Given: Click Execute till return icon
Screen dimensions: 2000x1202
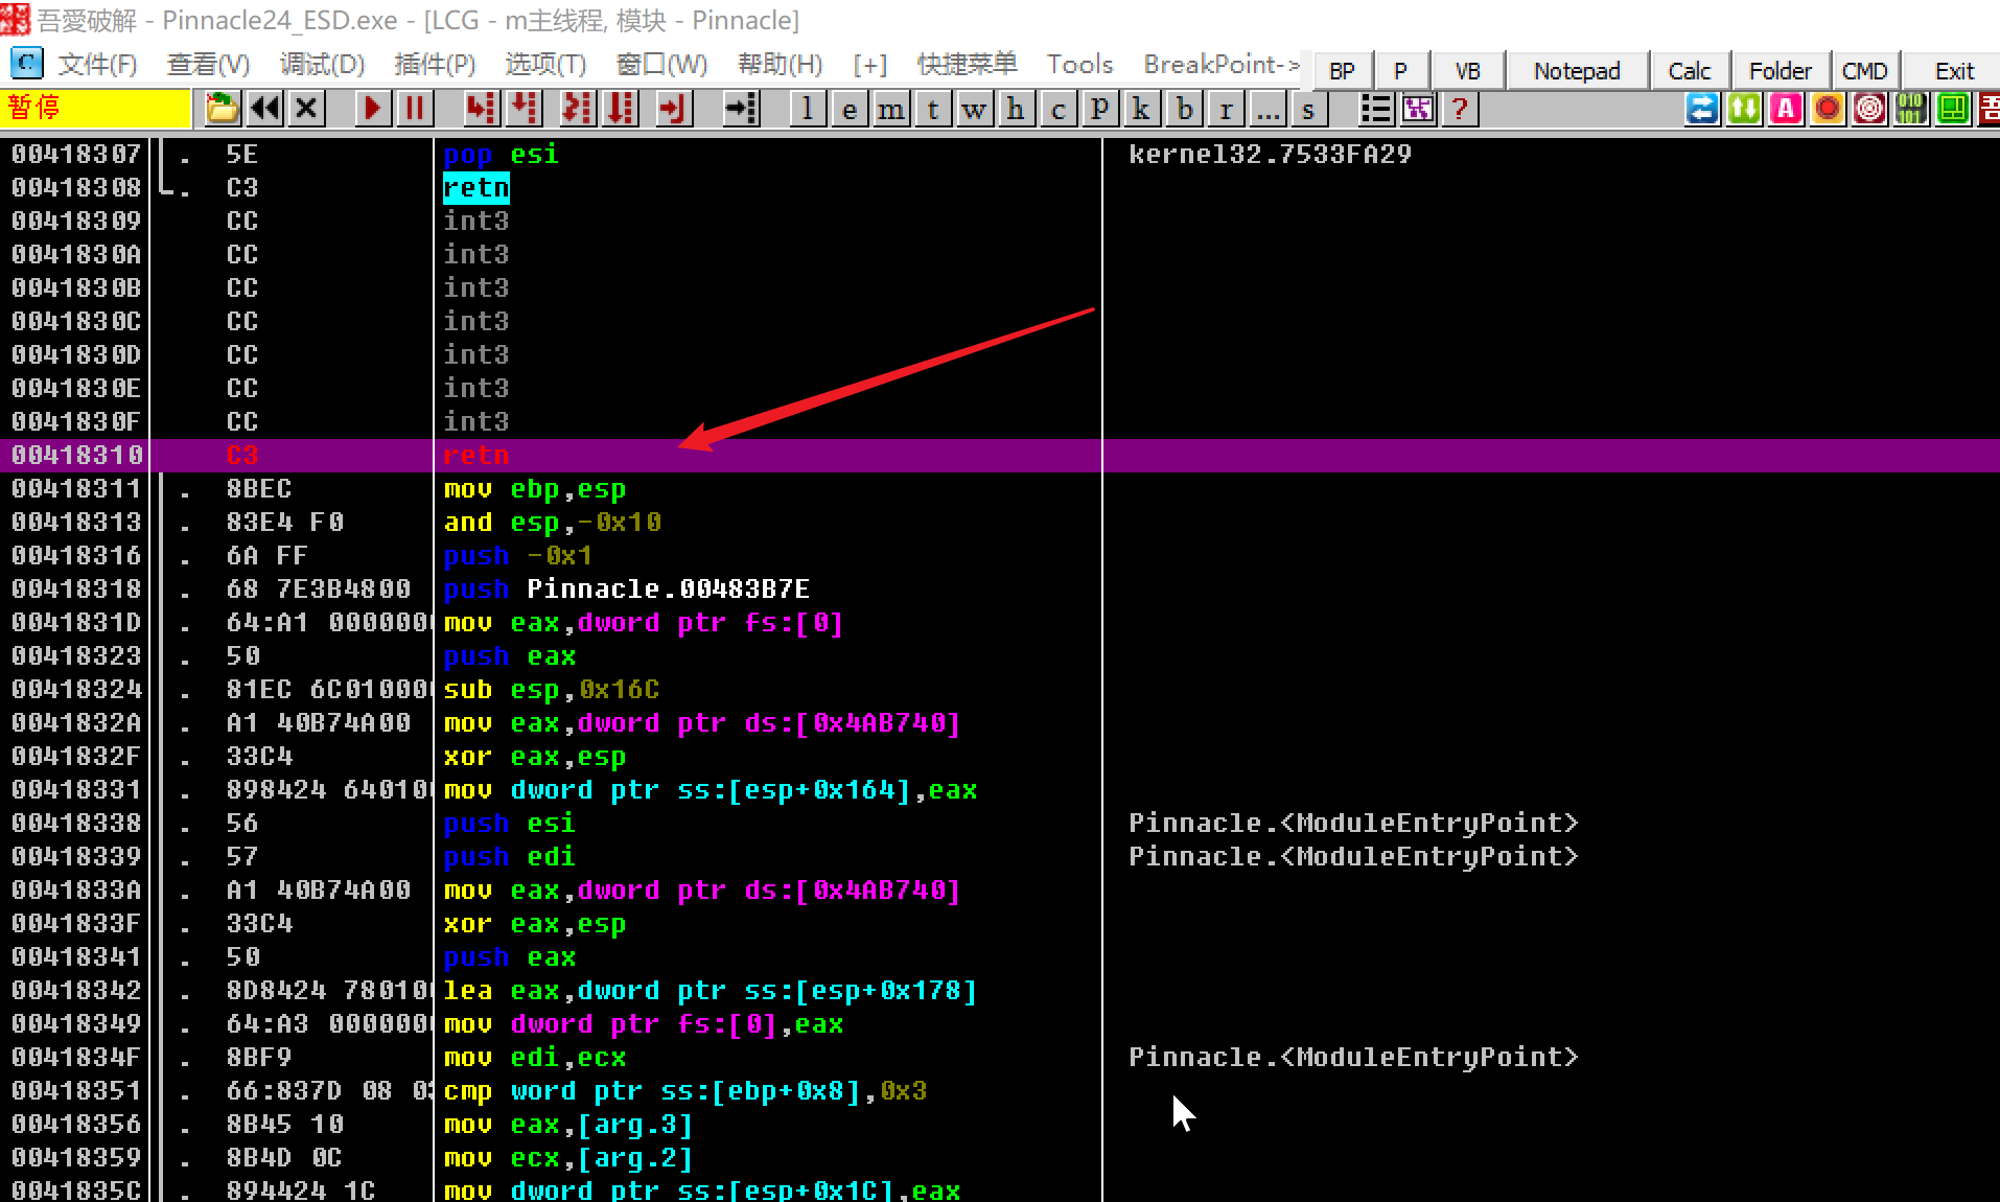Looking at the screenshot, I should pyautogui.click(x=673, y=108).
